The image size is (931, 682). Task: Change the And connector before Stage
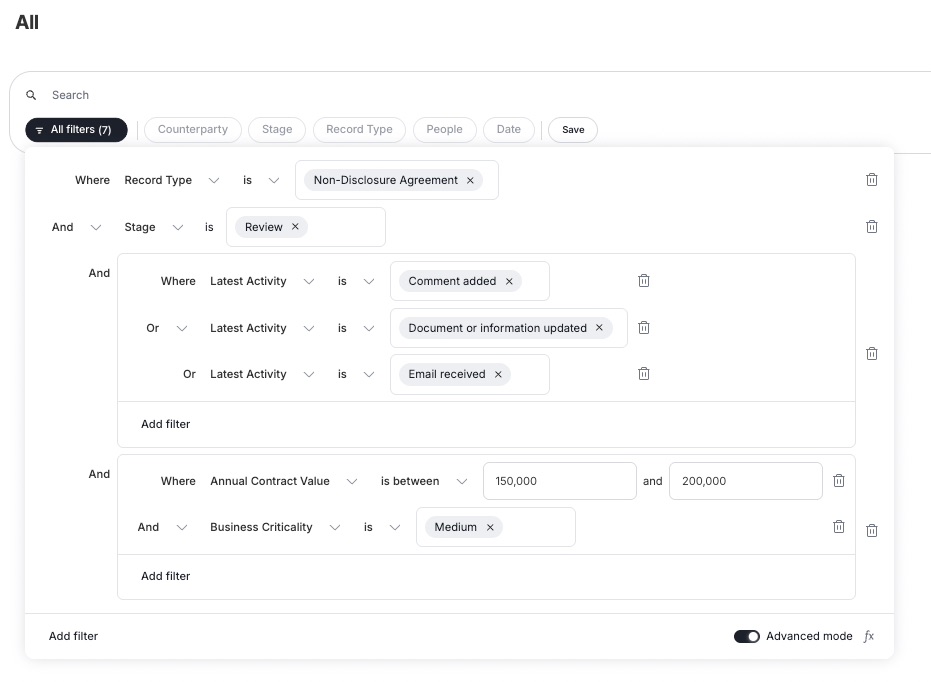pos(76,227)
